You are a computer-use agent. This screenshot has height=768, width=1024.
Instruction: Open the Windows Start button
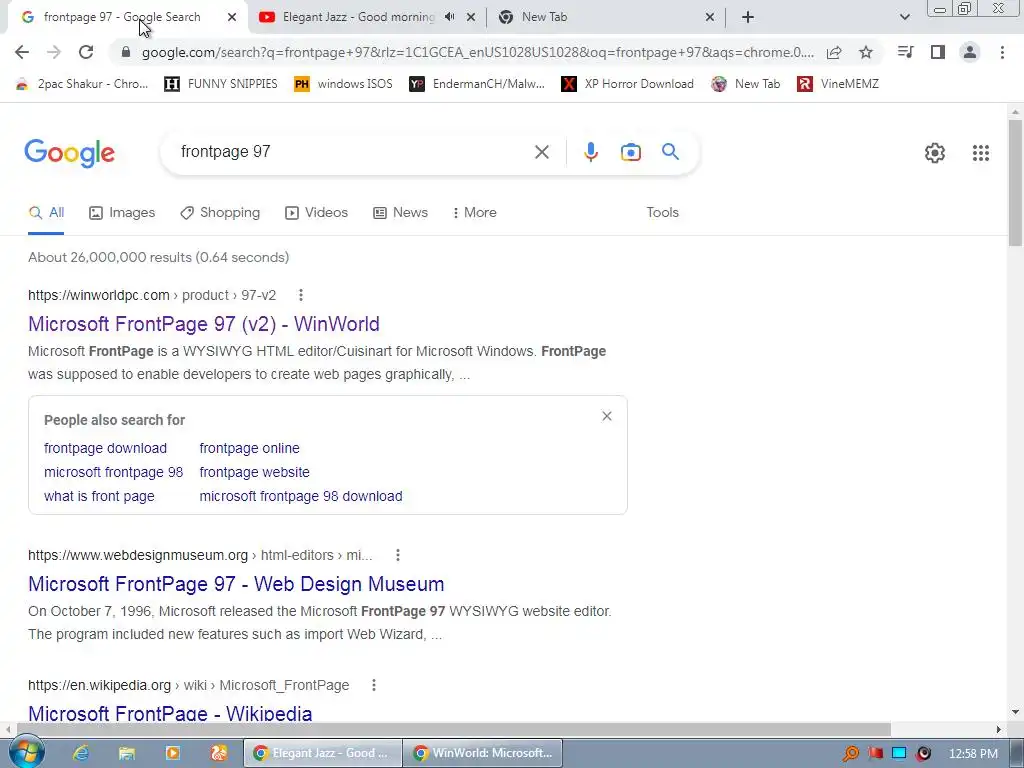point(27,752)
